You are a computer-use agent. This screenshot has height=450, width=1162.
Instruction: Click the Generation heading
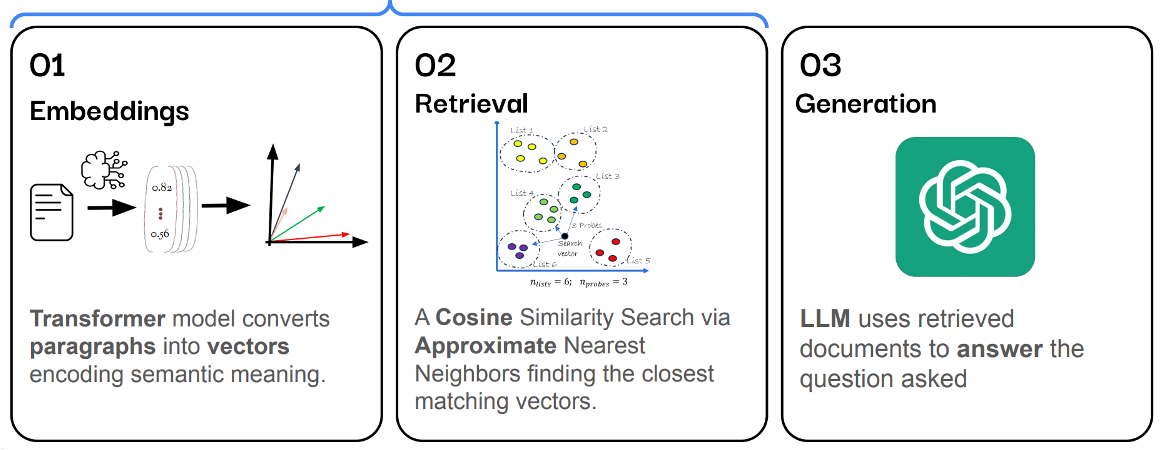(866, 103)
